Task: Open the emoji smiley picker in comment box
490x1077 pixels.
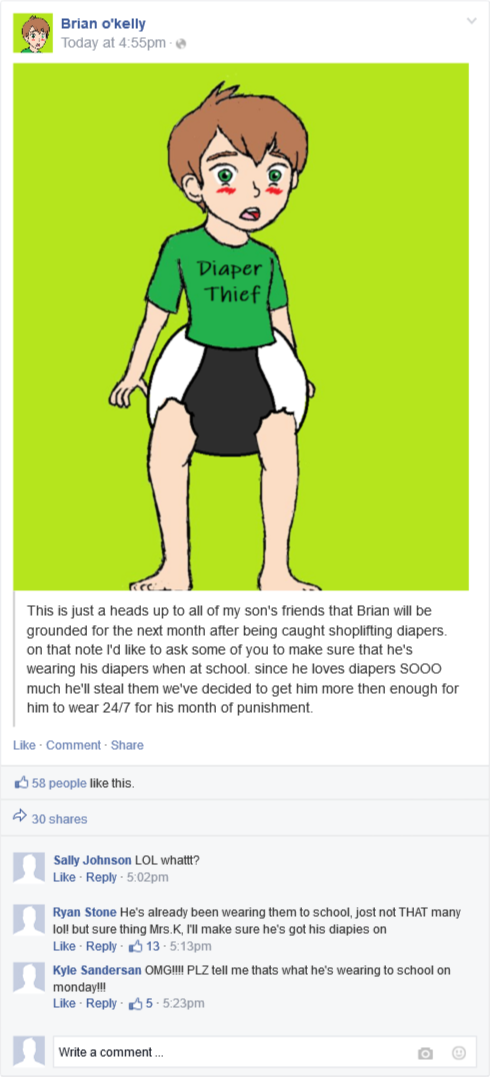Action: pos(459,1052)
